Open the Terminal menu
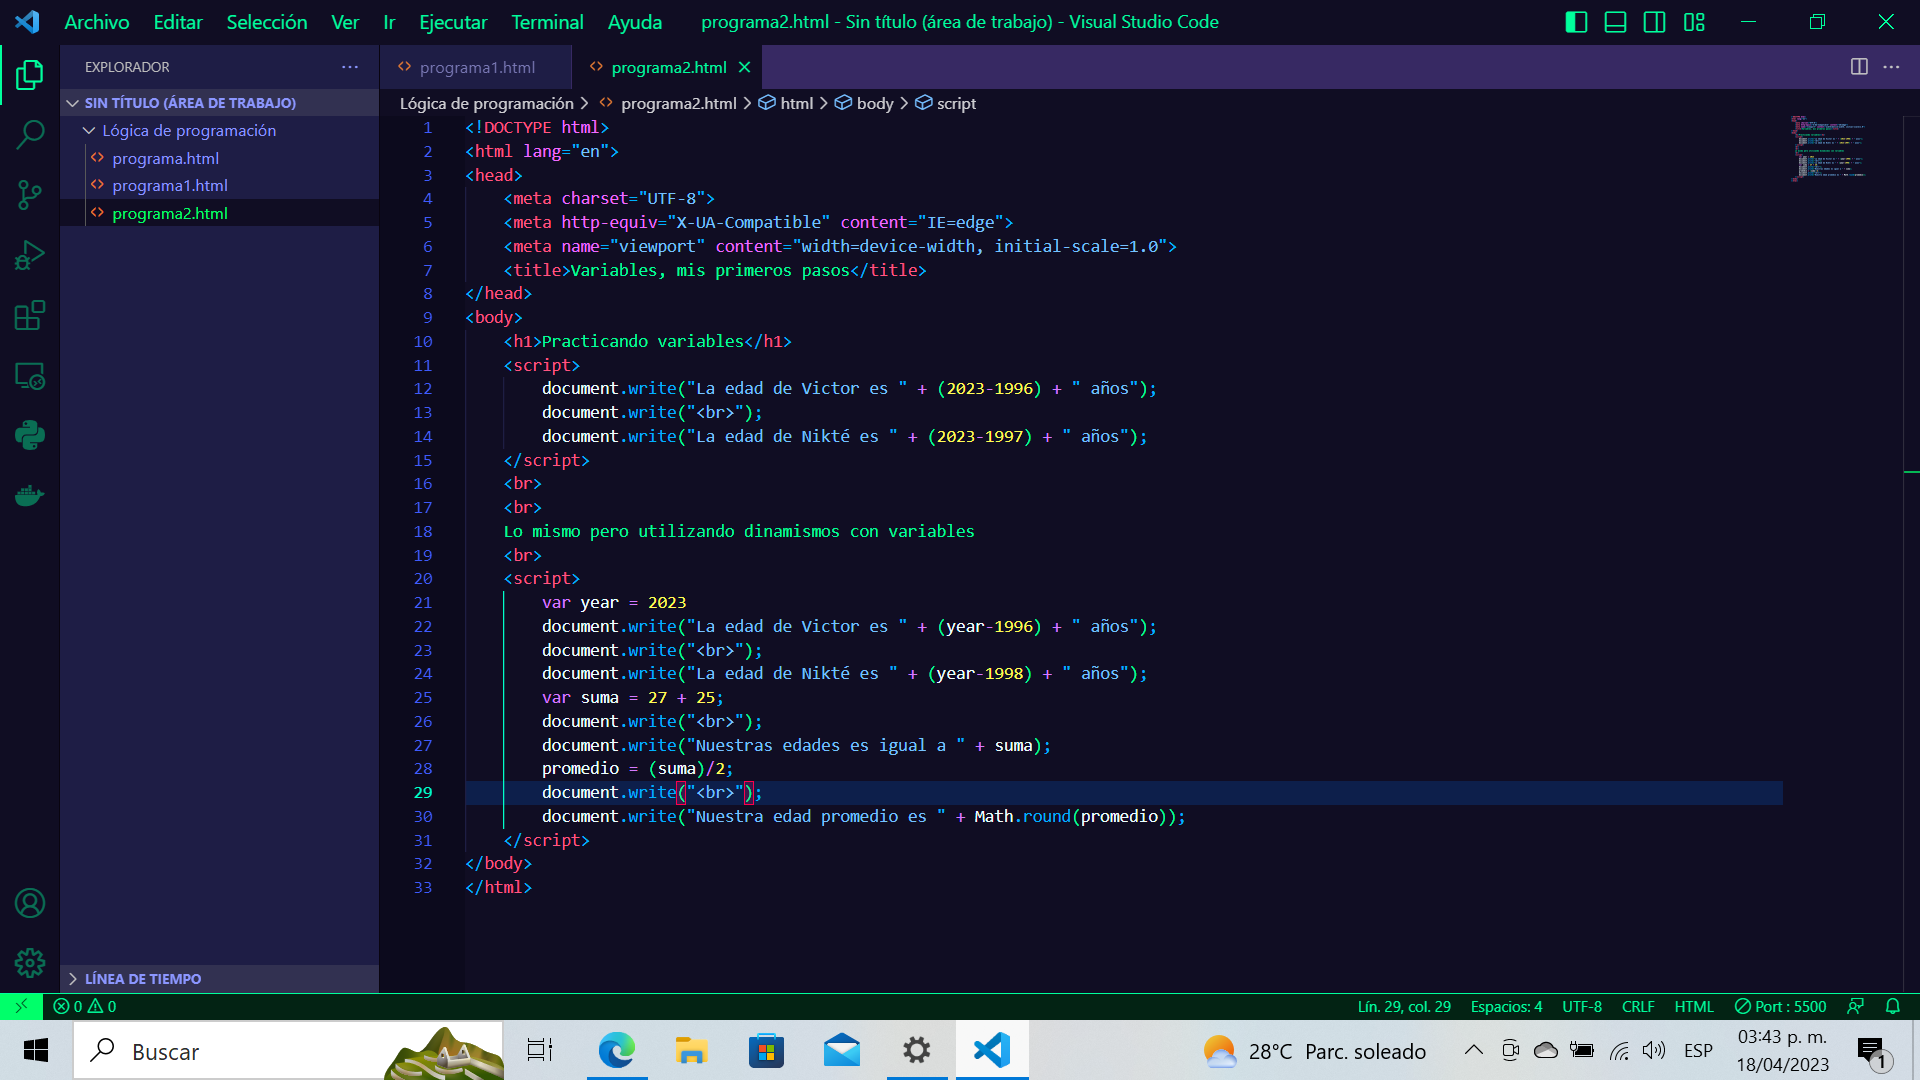Screen dimensions: 1920x1080 [x=547, y=22]
